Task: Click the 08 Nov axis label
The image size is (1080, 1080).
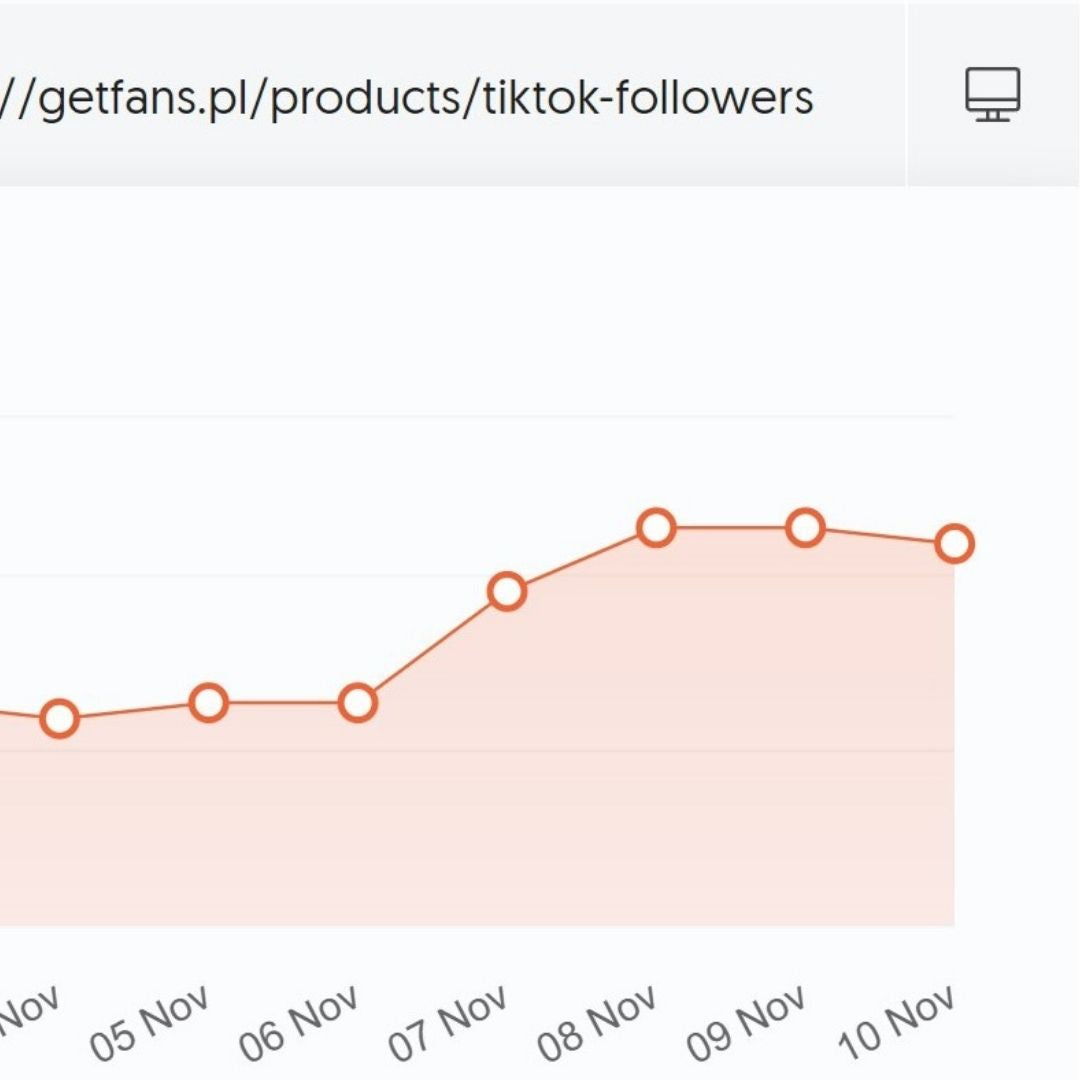Action: tap(598, 1022)
